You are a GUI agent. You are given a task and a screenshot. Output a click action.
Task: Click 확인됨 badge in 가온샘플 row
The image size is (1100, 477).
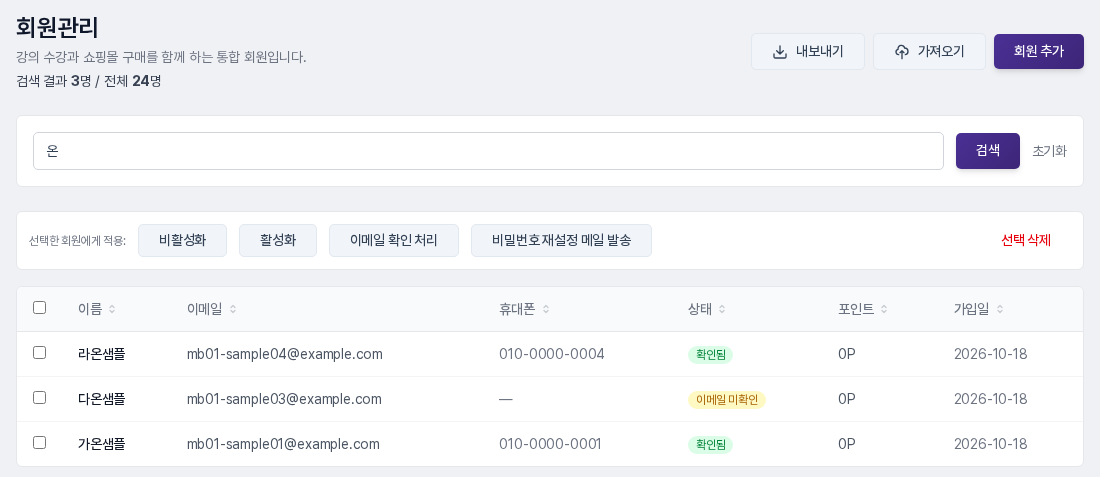pos(710,445)
